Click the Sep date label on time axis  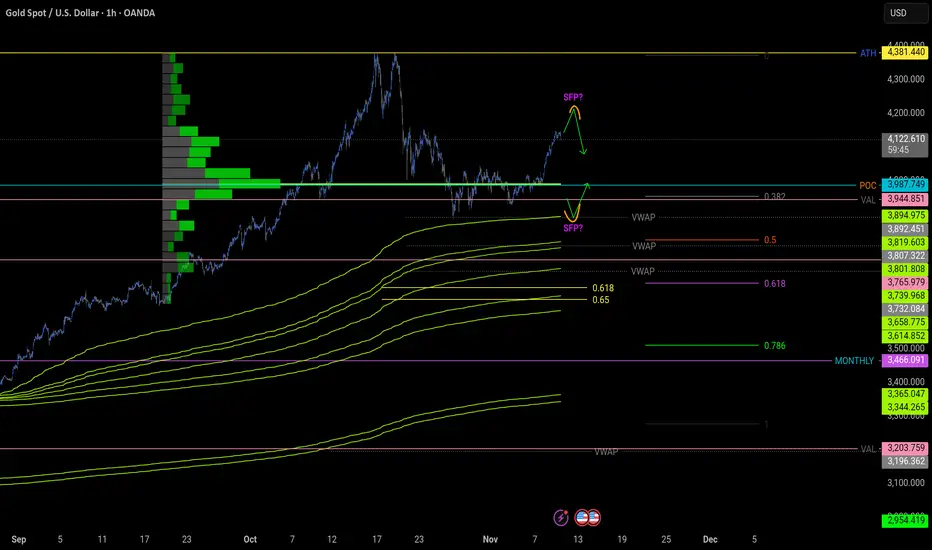(18, 539)
